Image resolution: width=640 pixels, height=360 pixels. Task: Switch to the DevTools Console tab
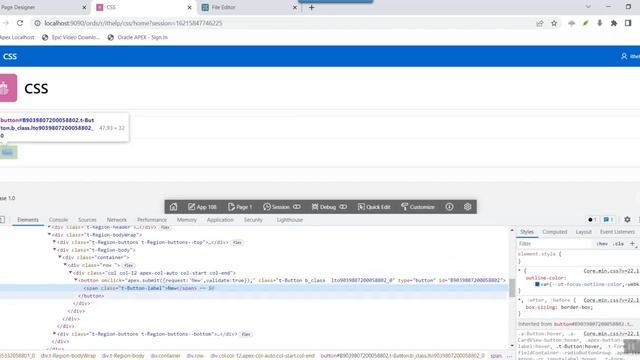[58, 220]
